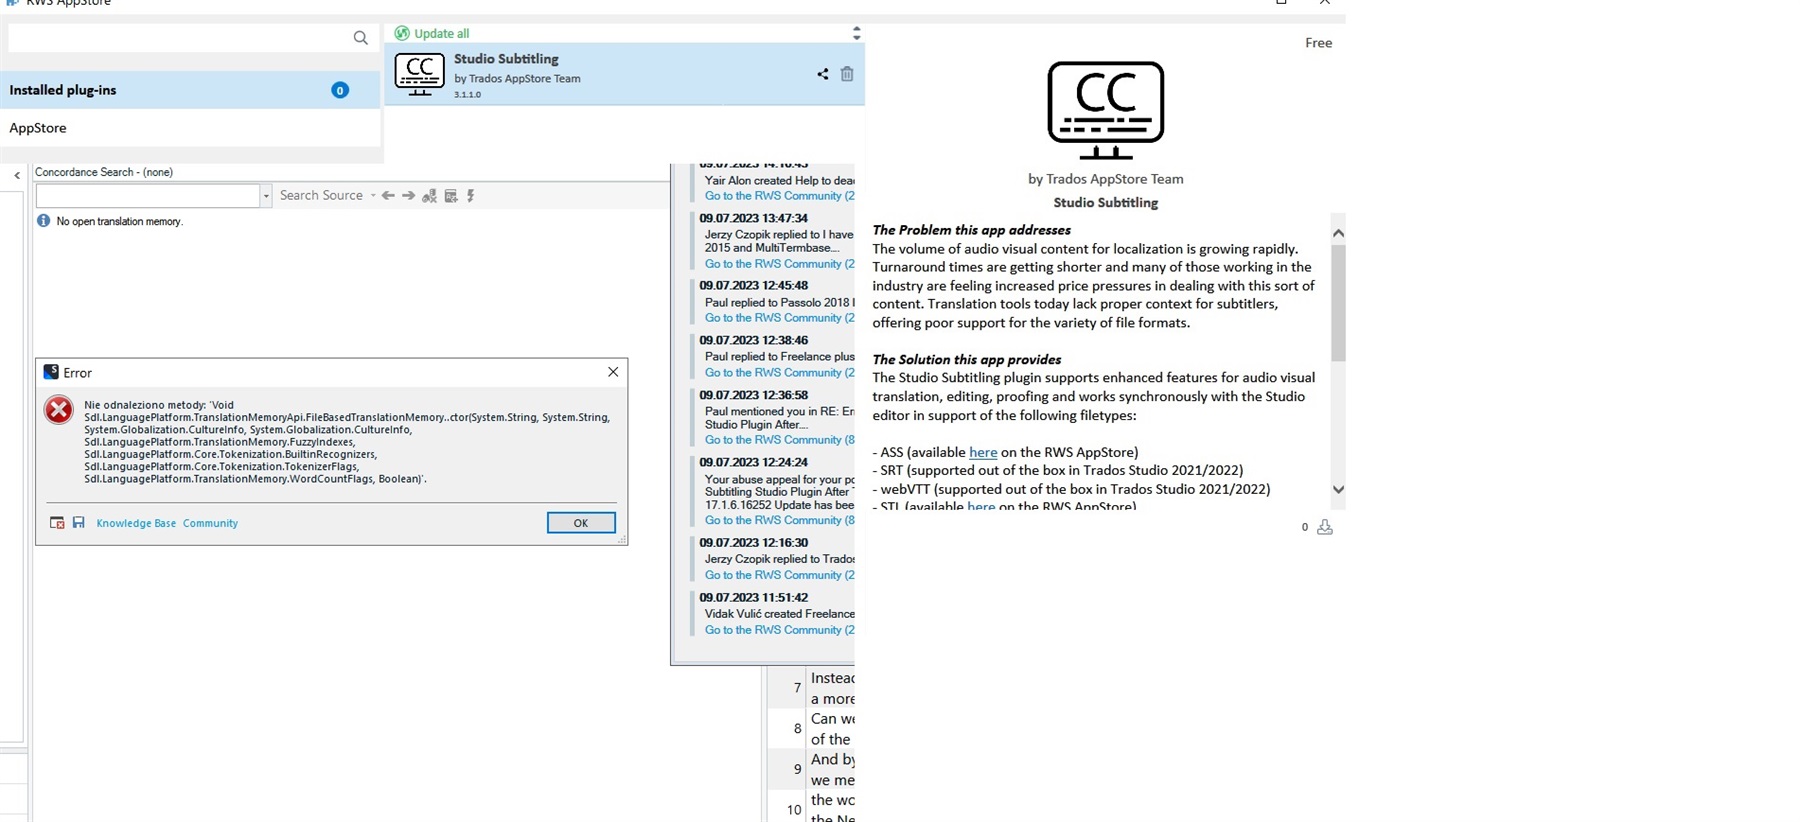Click the info icon beside no memory message

(x=43, y=221)
